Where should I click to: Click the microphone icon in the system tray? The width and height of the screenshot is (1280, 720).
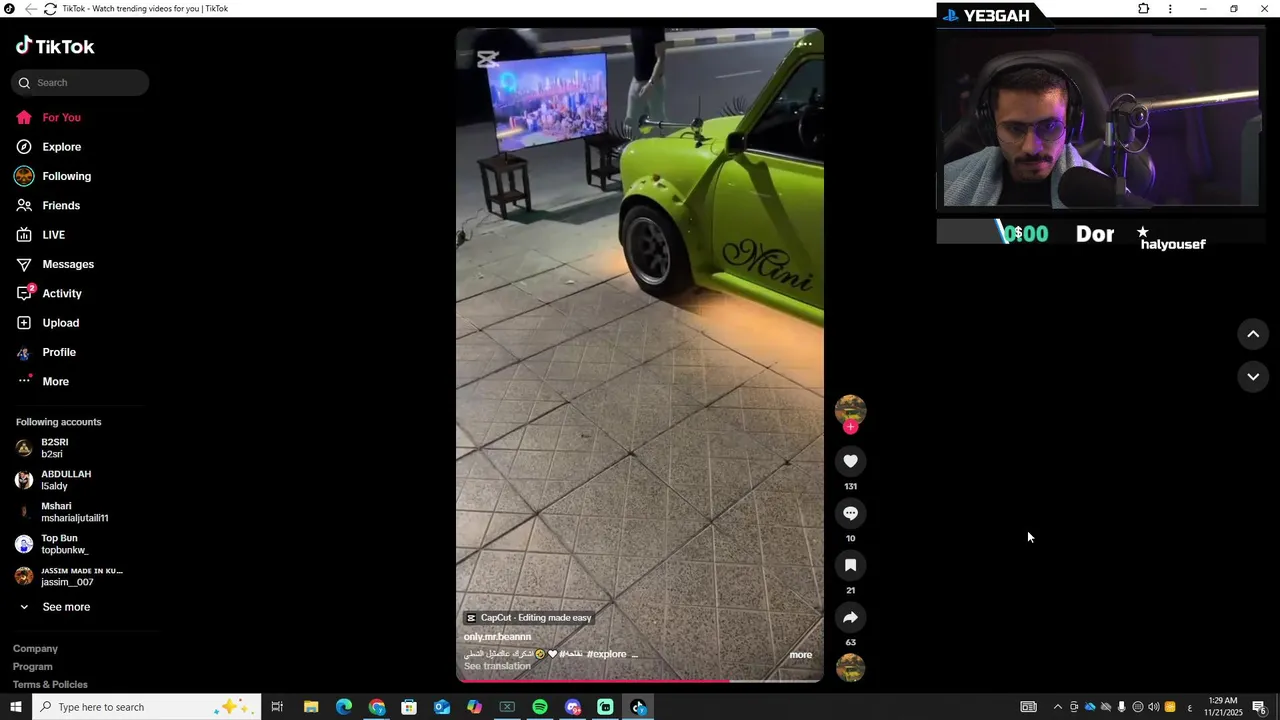(x=1122, y=707)
